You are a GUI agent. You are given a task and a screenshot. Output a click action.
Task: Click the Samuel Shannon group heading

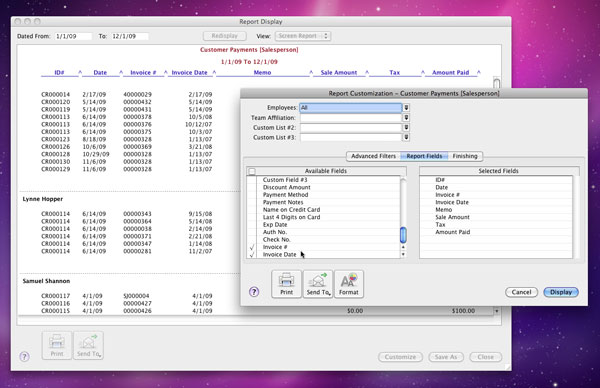coord(46,281)
